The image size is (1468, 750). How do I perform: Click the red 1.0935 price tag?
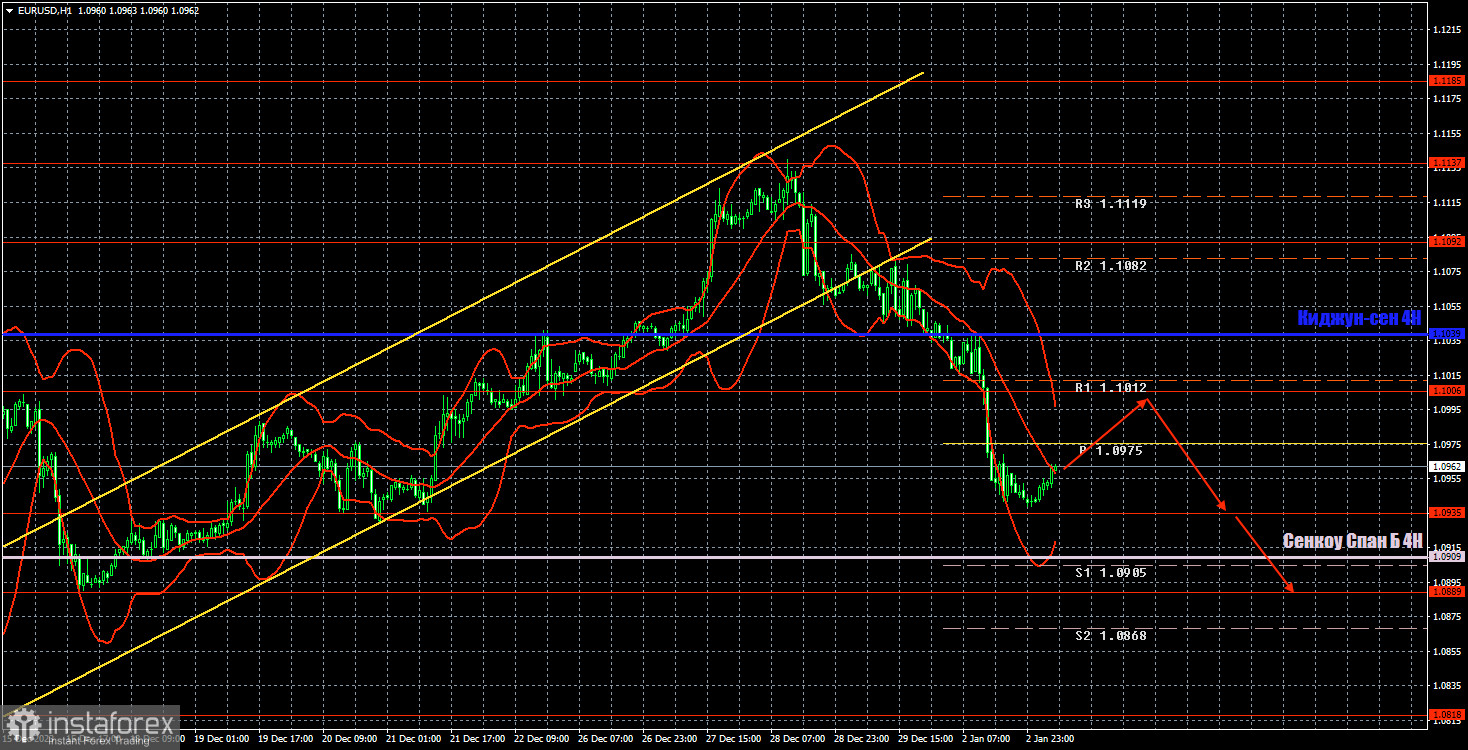tap(1448, 513)
